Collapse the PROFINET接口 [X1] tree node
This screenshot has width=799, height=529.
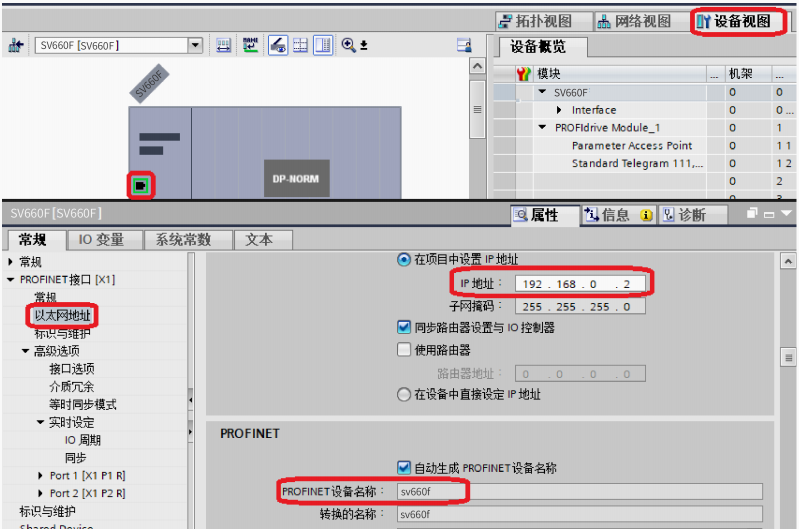click(11, 280)
